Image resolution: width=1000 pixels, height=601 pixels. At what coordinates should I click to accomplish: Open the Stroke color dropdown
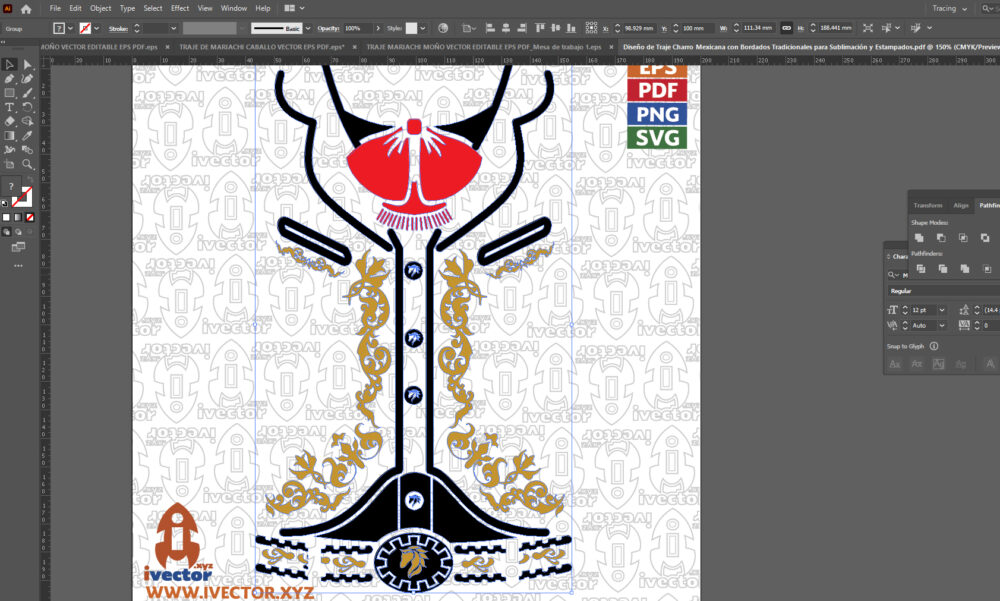coord(96,28)
